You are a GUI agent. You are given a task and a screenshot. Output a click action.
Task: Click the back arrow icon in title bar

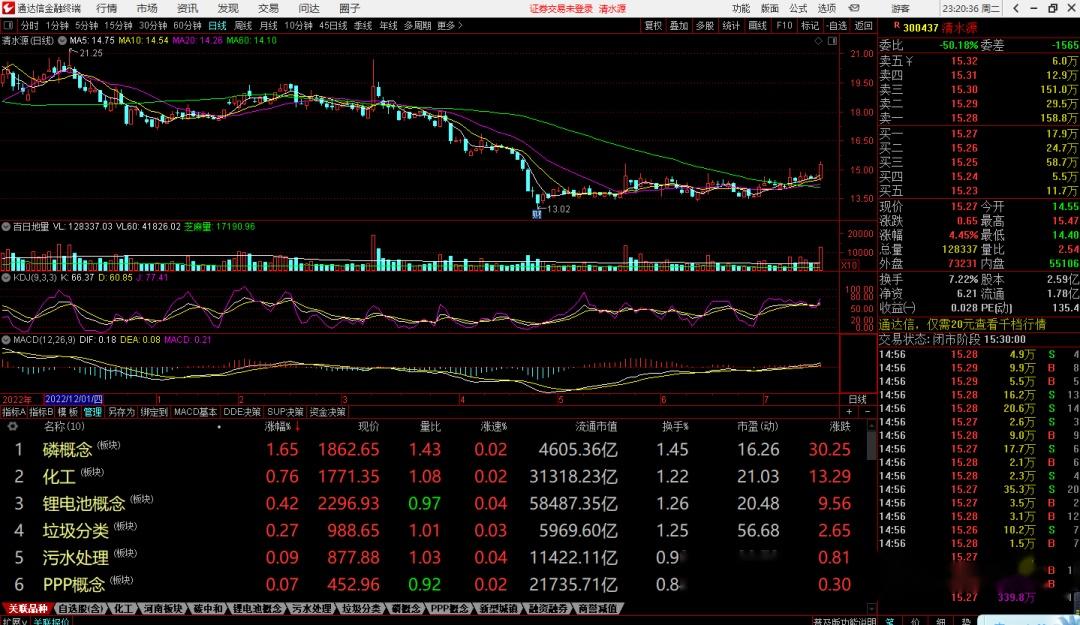tap(1016, 8)
